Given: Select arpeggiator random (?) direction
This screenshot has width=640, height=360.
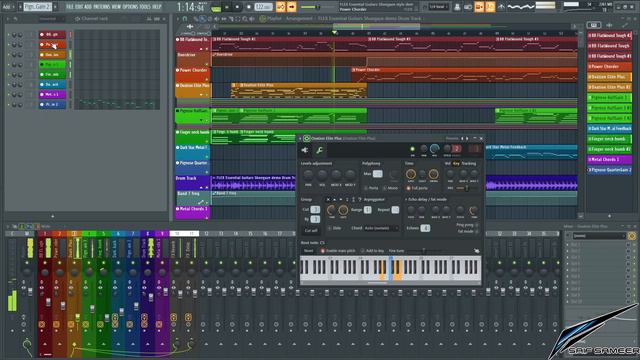Looking at the screenshot, I should point(360,200).
